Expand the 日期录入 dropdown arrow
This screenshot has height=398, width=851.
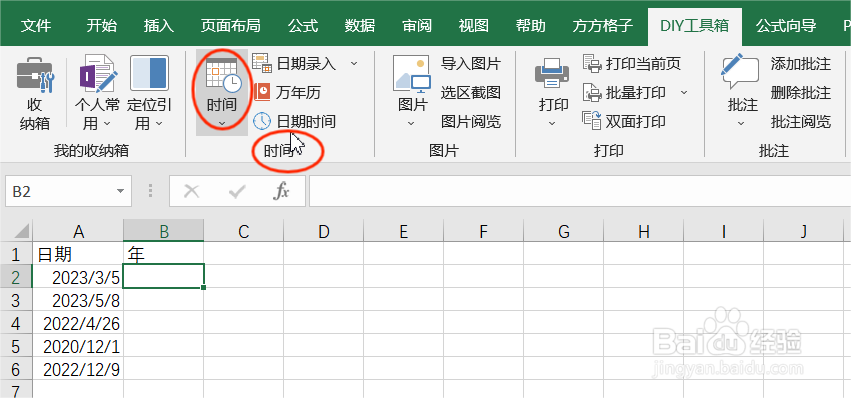(x=354, y=64)
